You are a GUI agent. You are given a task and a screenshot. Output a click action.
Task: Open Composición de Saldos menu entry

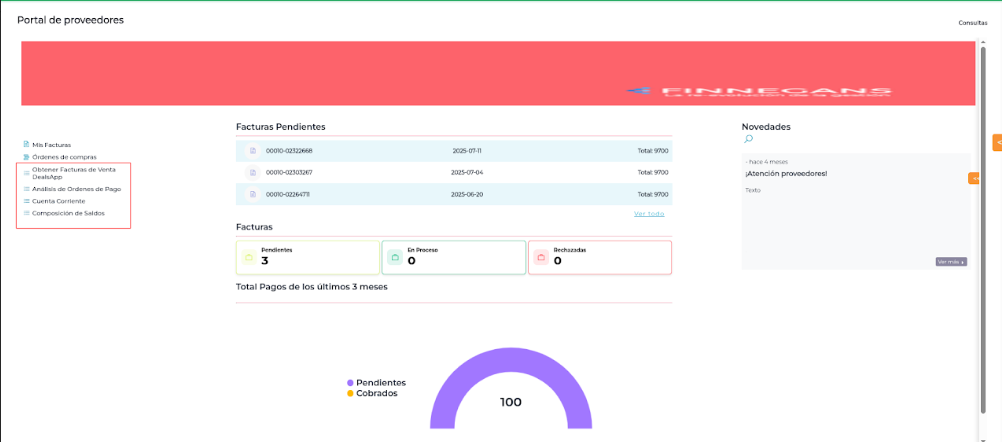pyautogui.click(x=68, y=213)
